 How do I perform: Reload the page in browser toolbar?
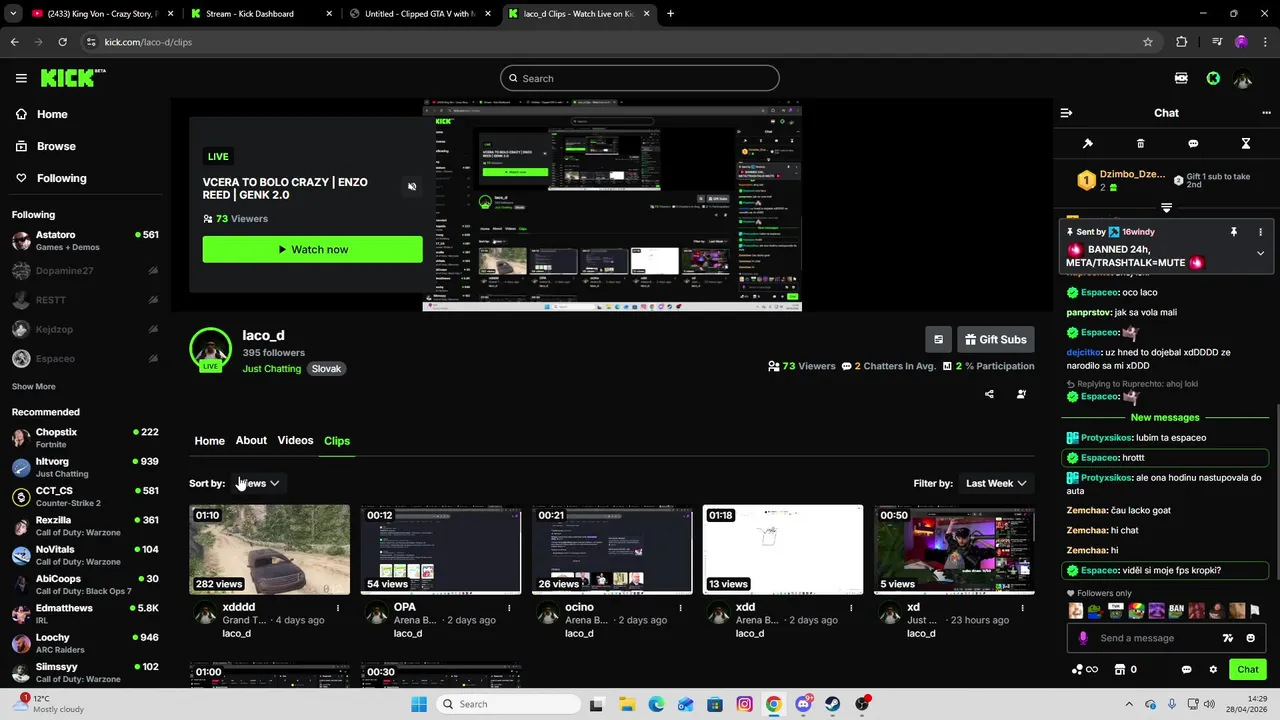pos(62,42)
